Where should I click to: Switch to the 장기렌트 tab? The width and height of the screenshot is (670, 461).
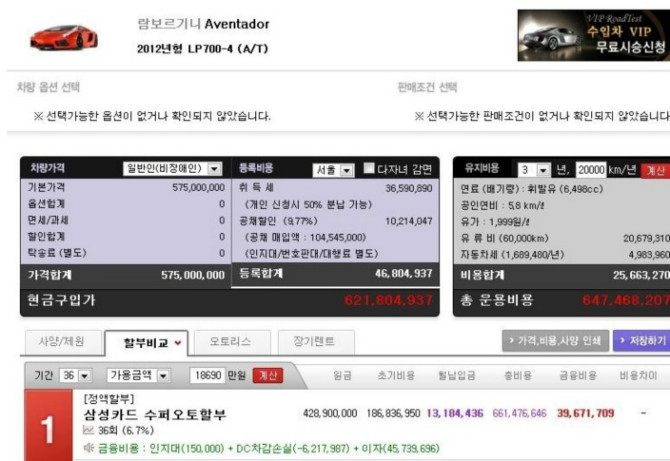click(x=314, y=342)
